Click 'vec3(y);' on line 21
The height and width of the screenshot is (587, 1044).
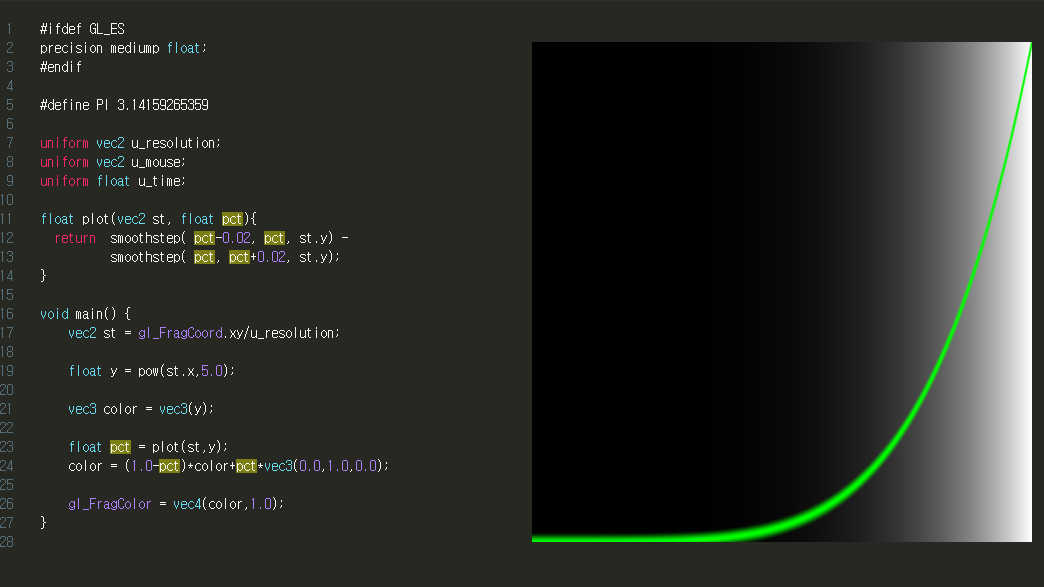[x=186, y=409]
